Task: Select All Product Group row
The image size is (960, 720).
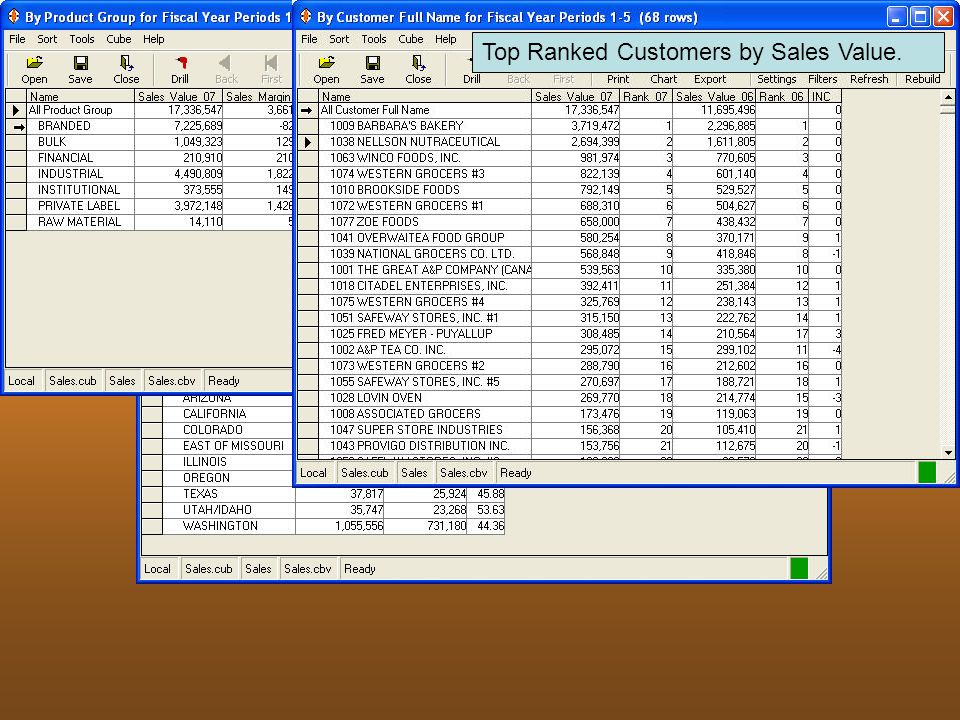Action: (x=149, y=110)
